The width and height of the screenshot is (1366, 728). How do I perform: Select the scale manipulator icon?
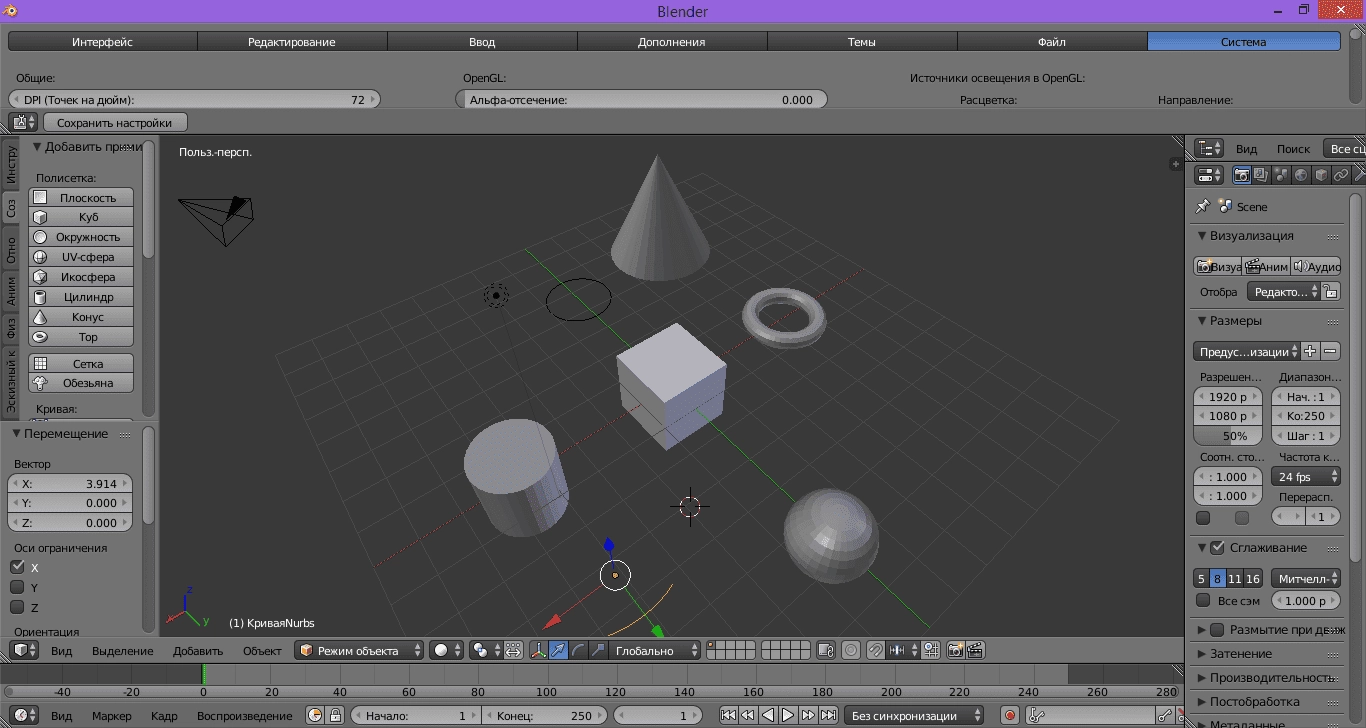tap(598, 650)
